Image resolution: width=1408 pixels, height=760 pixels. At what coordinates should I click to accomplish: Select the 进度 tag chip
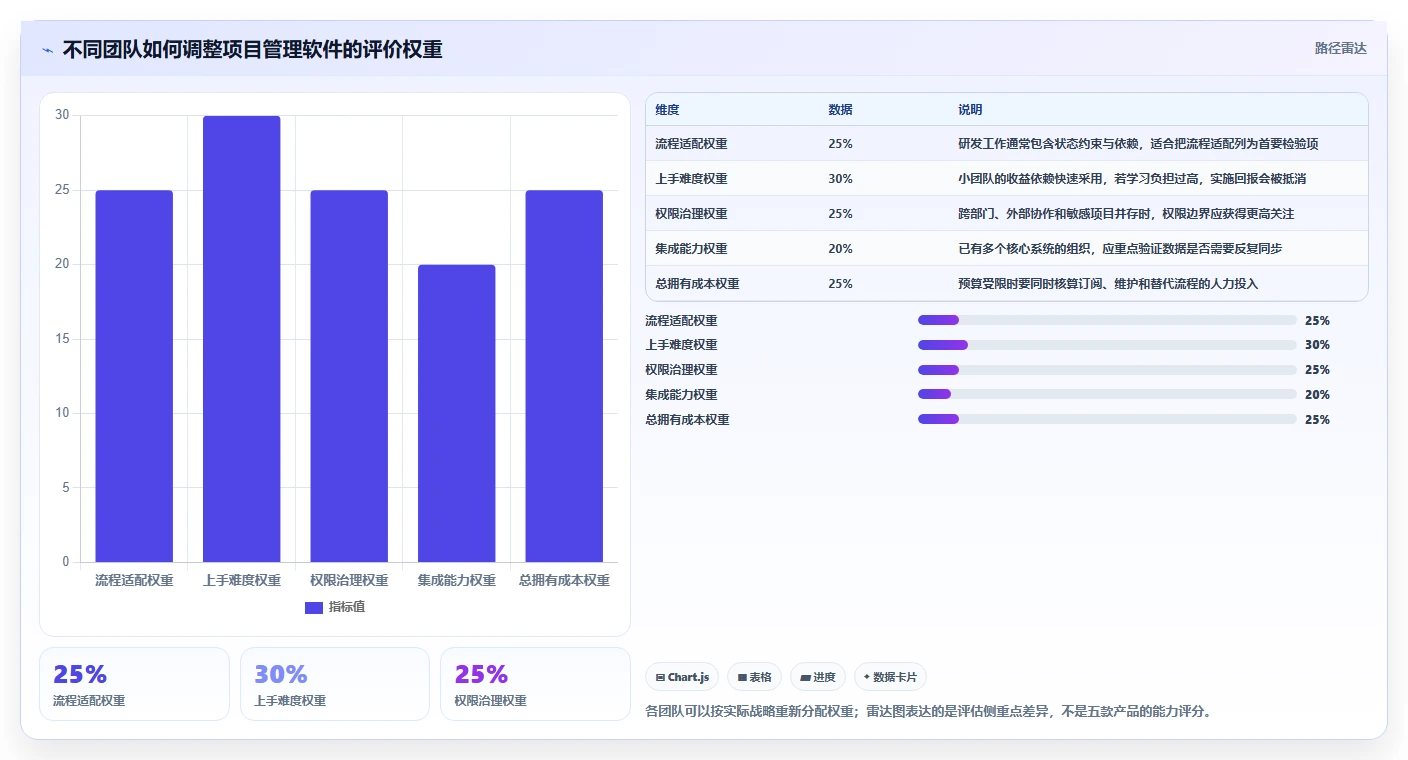coord(818,677)
